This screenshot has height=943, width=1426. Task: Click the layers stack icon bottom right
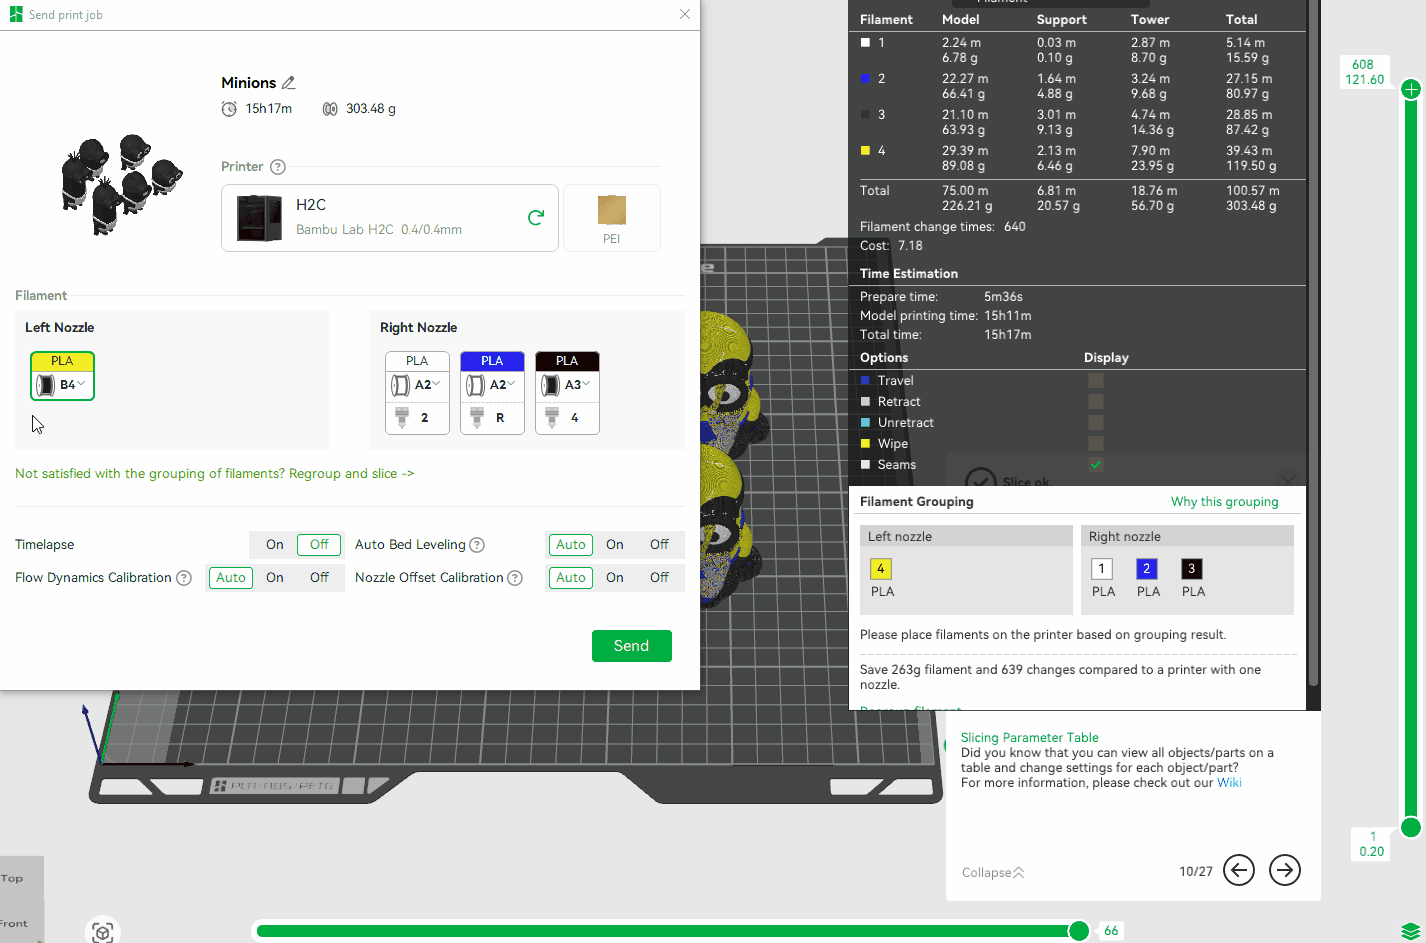coord(1410,932)
